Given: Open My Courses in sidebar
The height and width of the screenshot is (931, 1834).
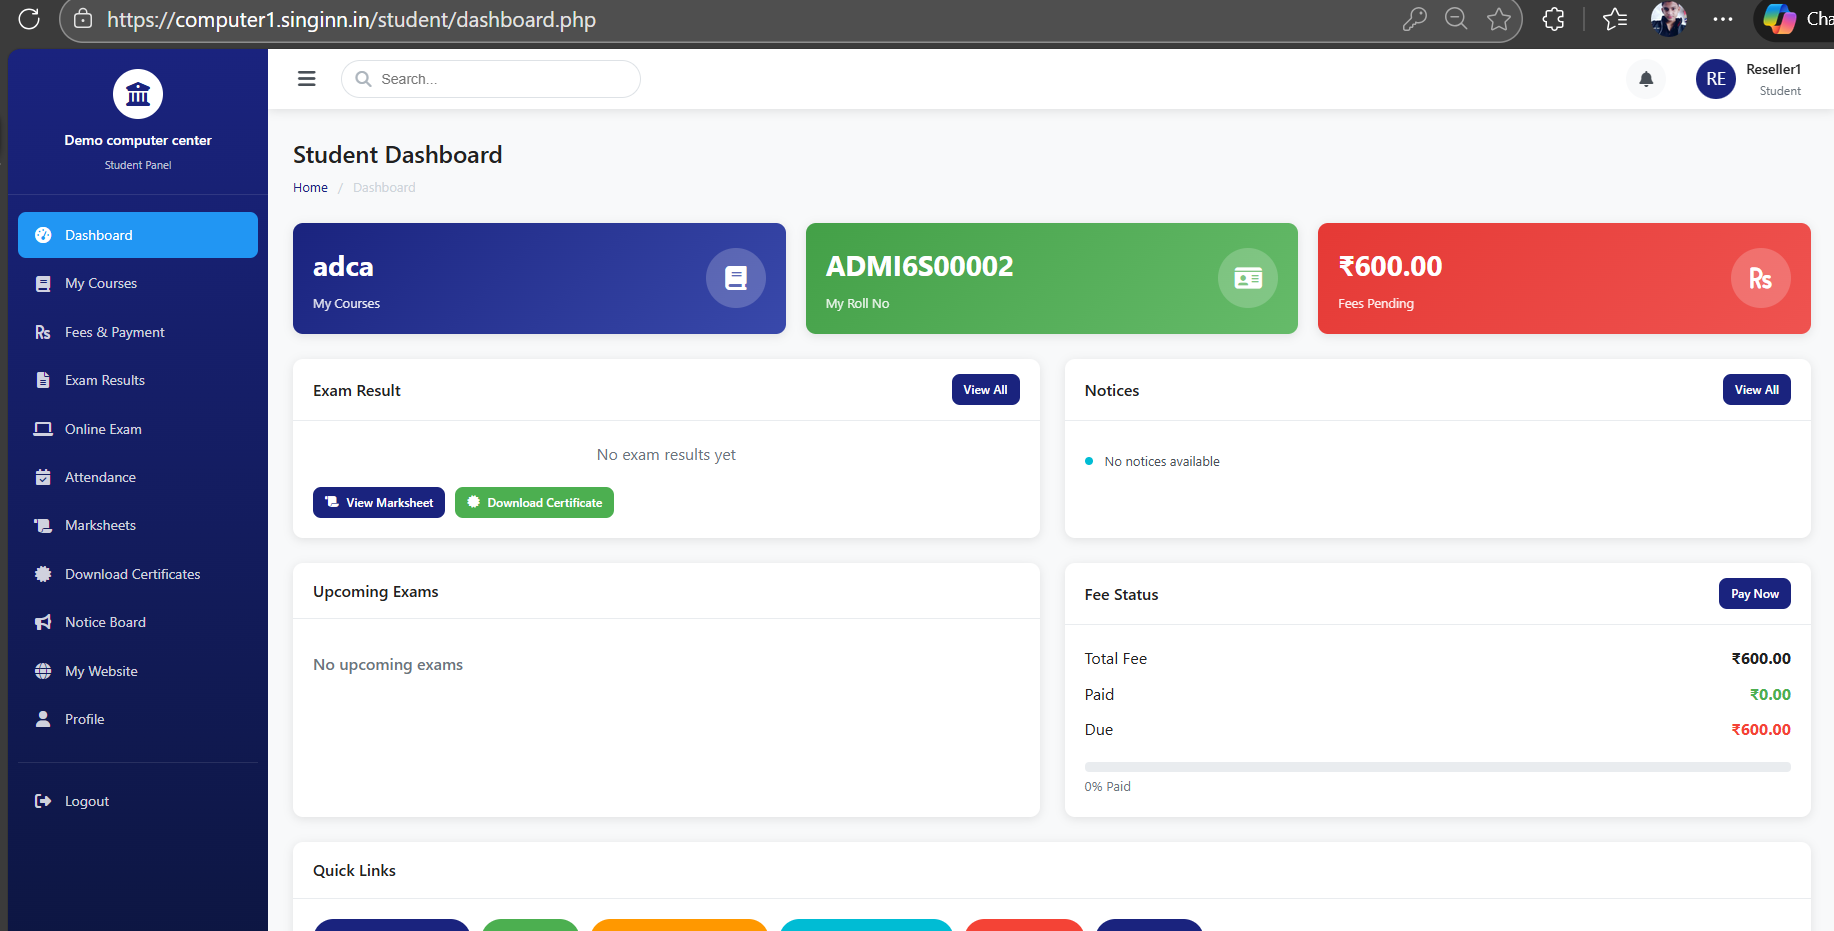Looking at the screenshot, I should point(101,284).
